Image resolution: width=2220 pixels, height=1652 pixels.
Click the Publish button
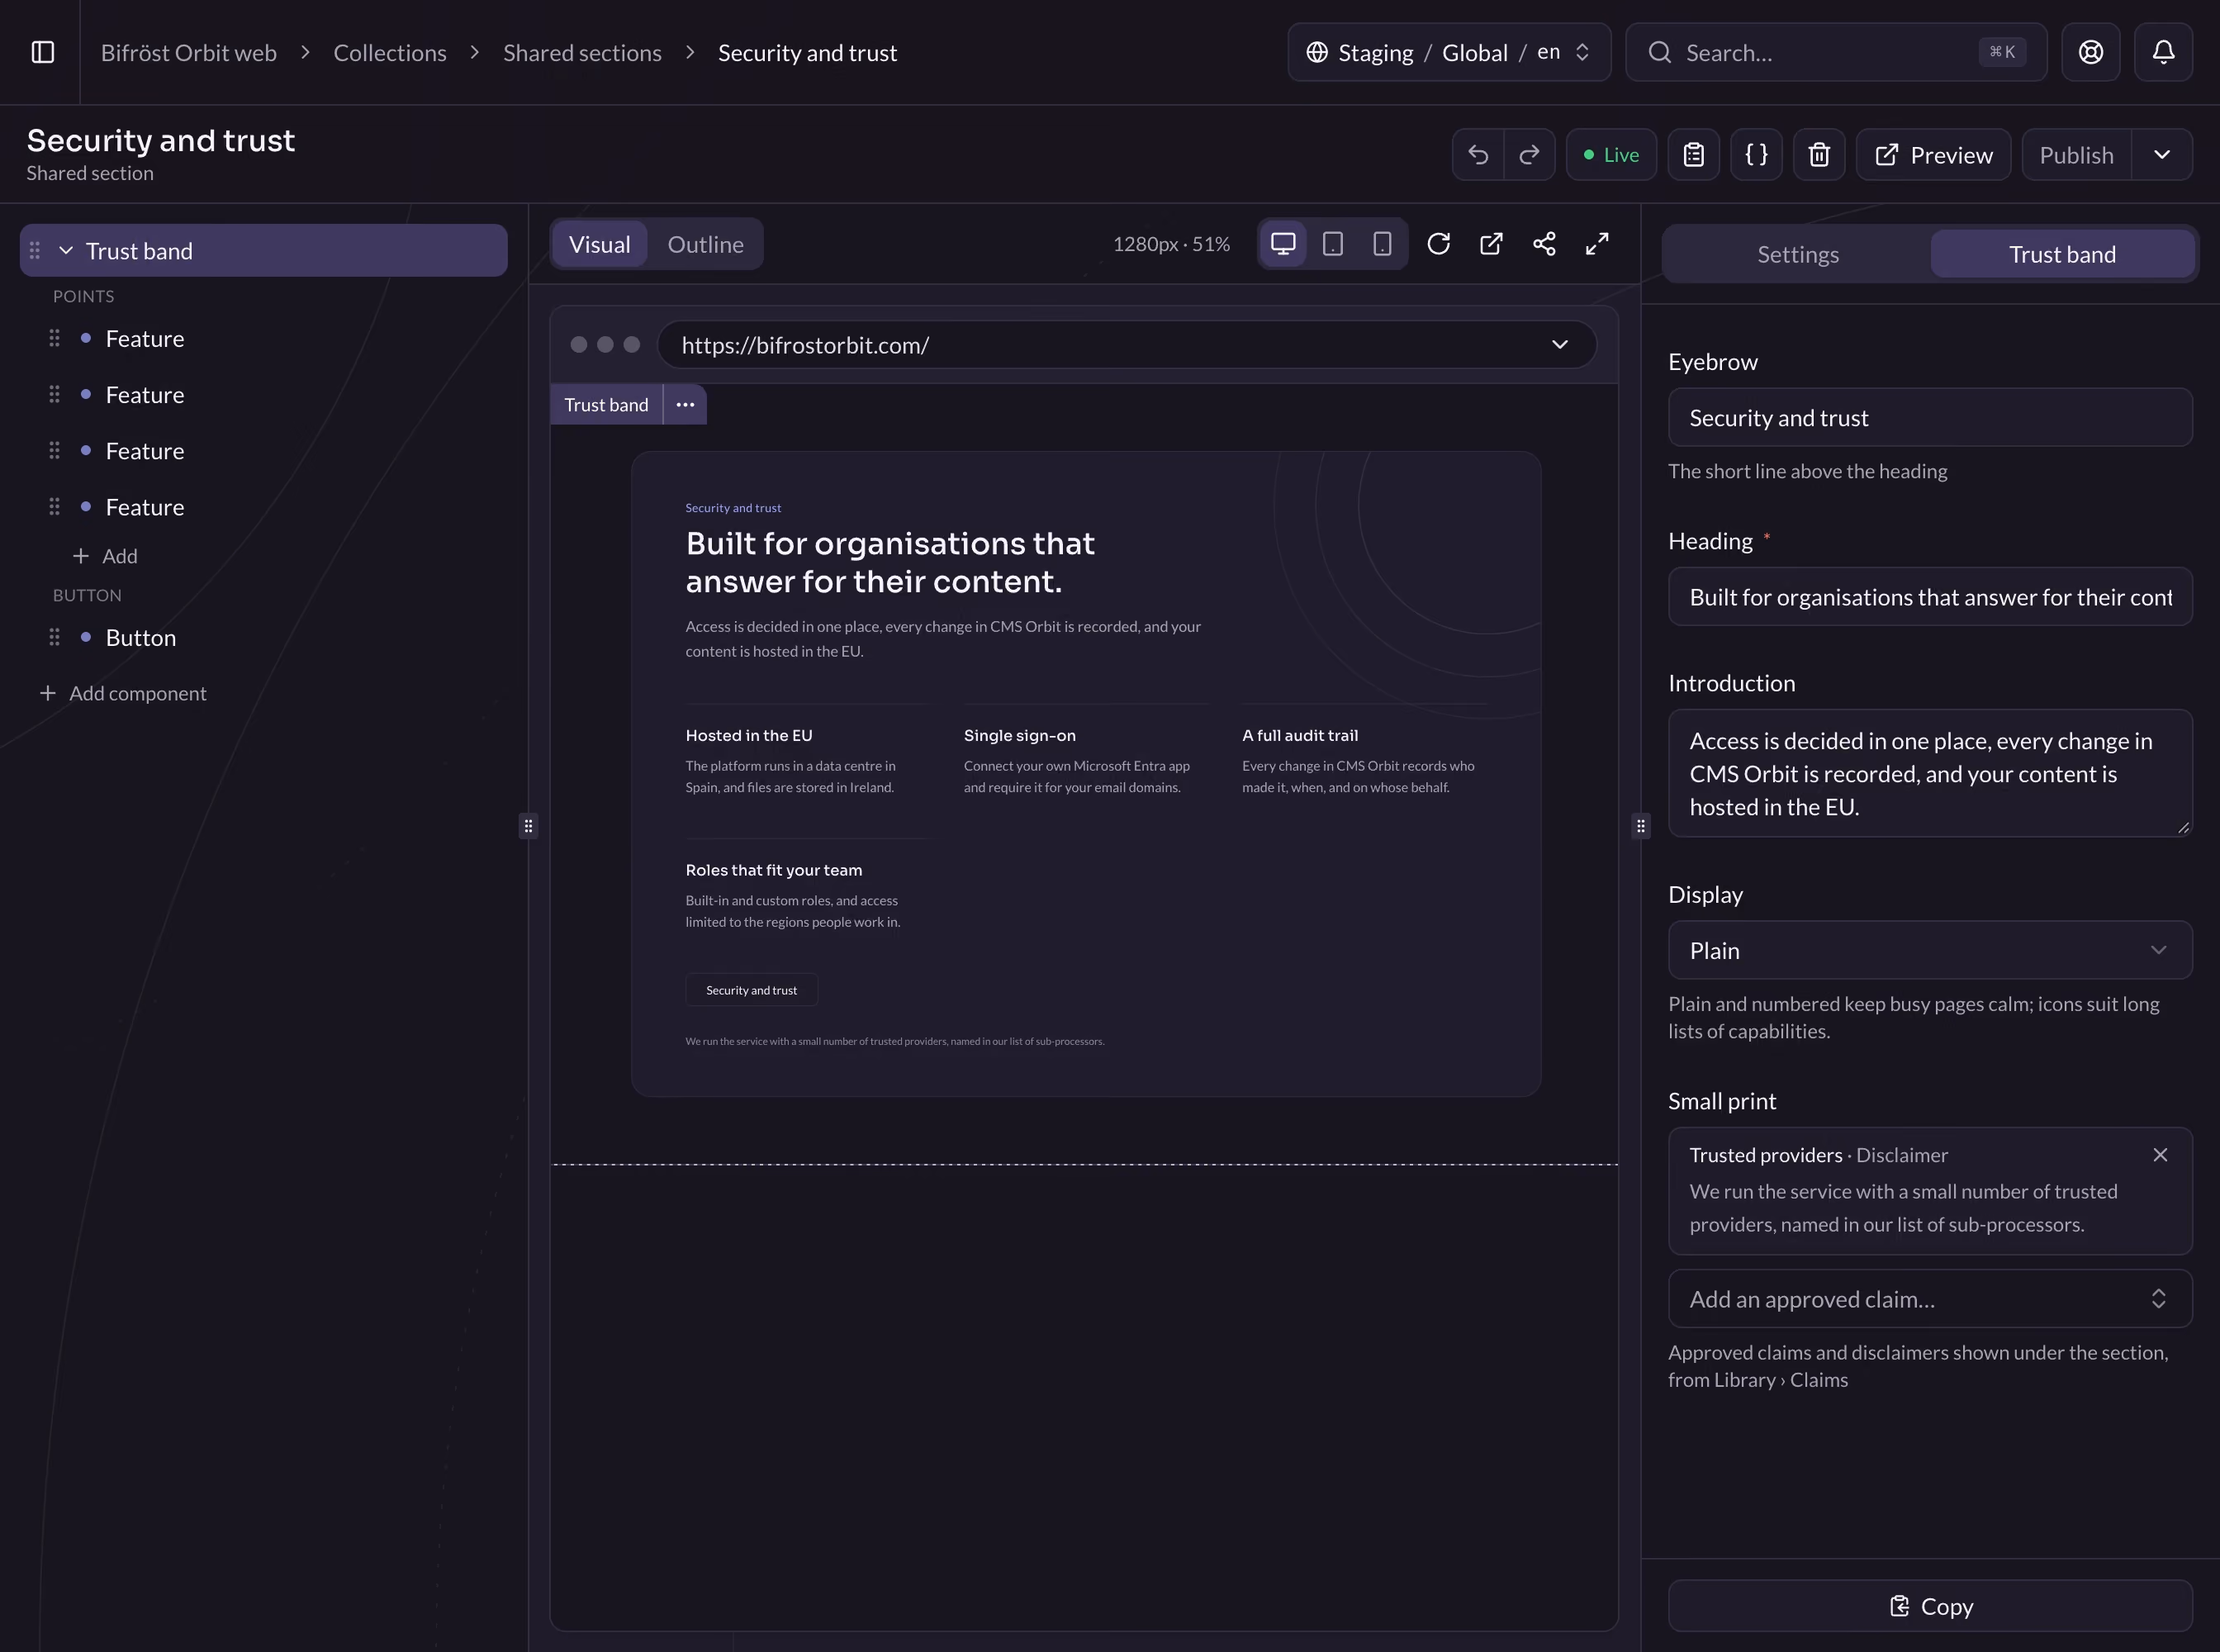[x=2076, y=155]
